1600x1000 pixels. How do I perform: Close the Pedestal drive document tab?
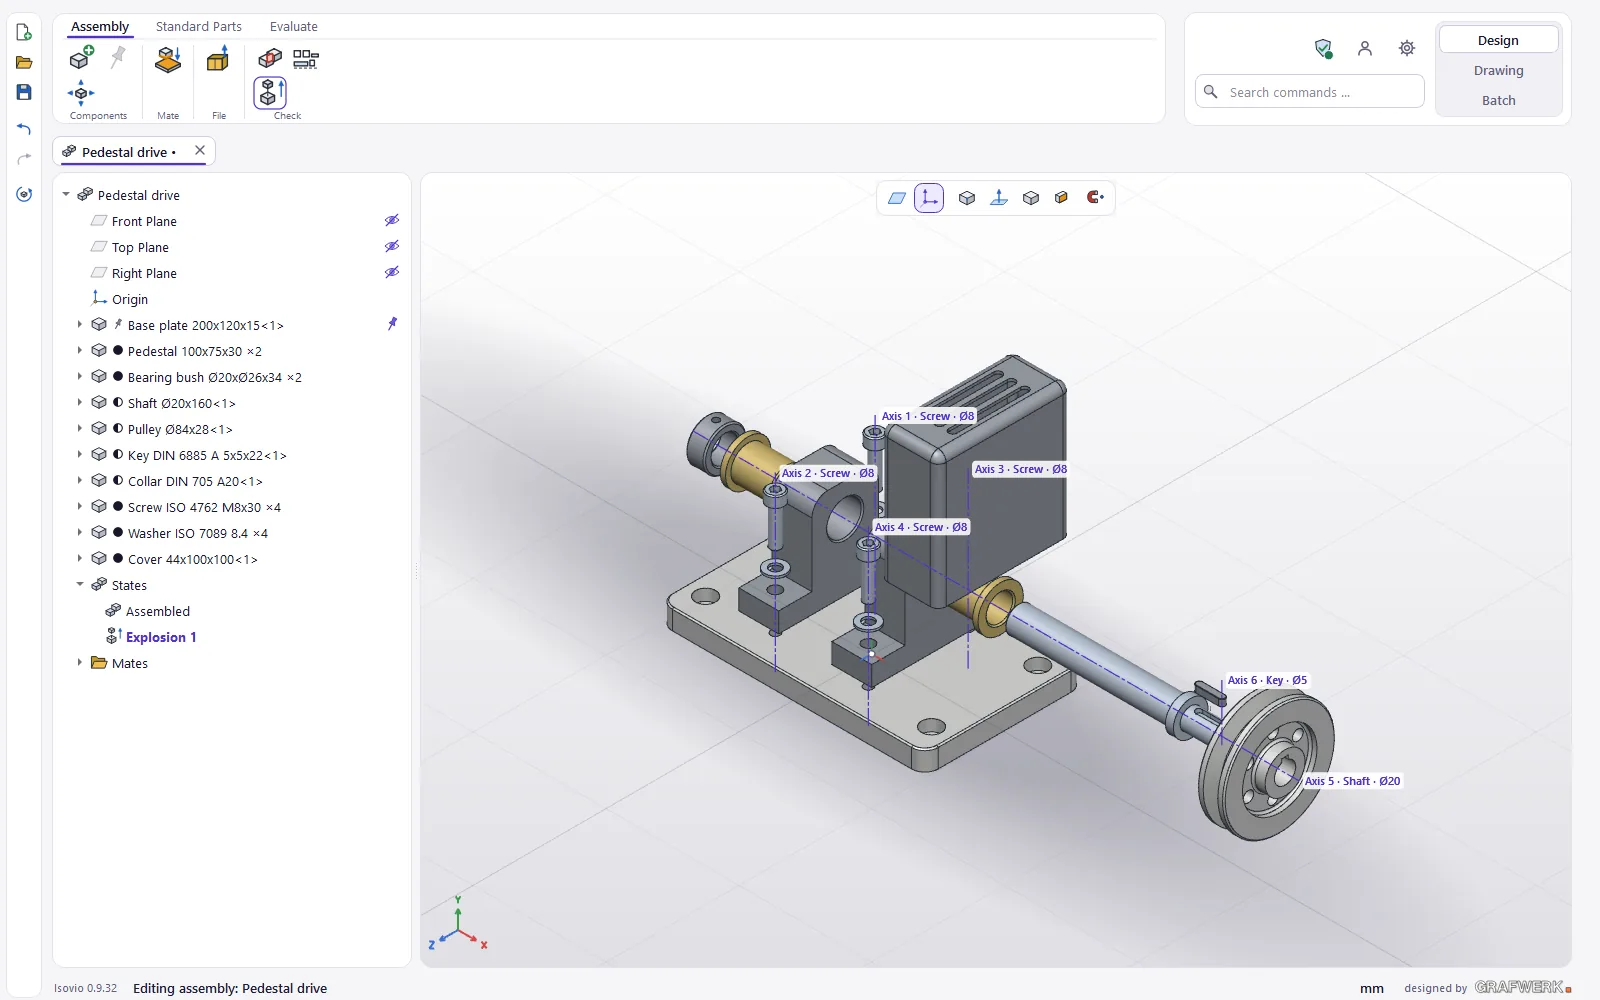tap(200, 151)
